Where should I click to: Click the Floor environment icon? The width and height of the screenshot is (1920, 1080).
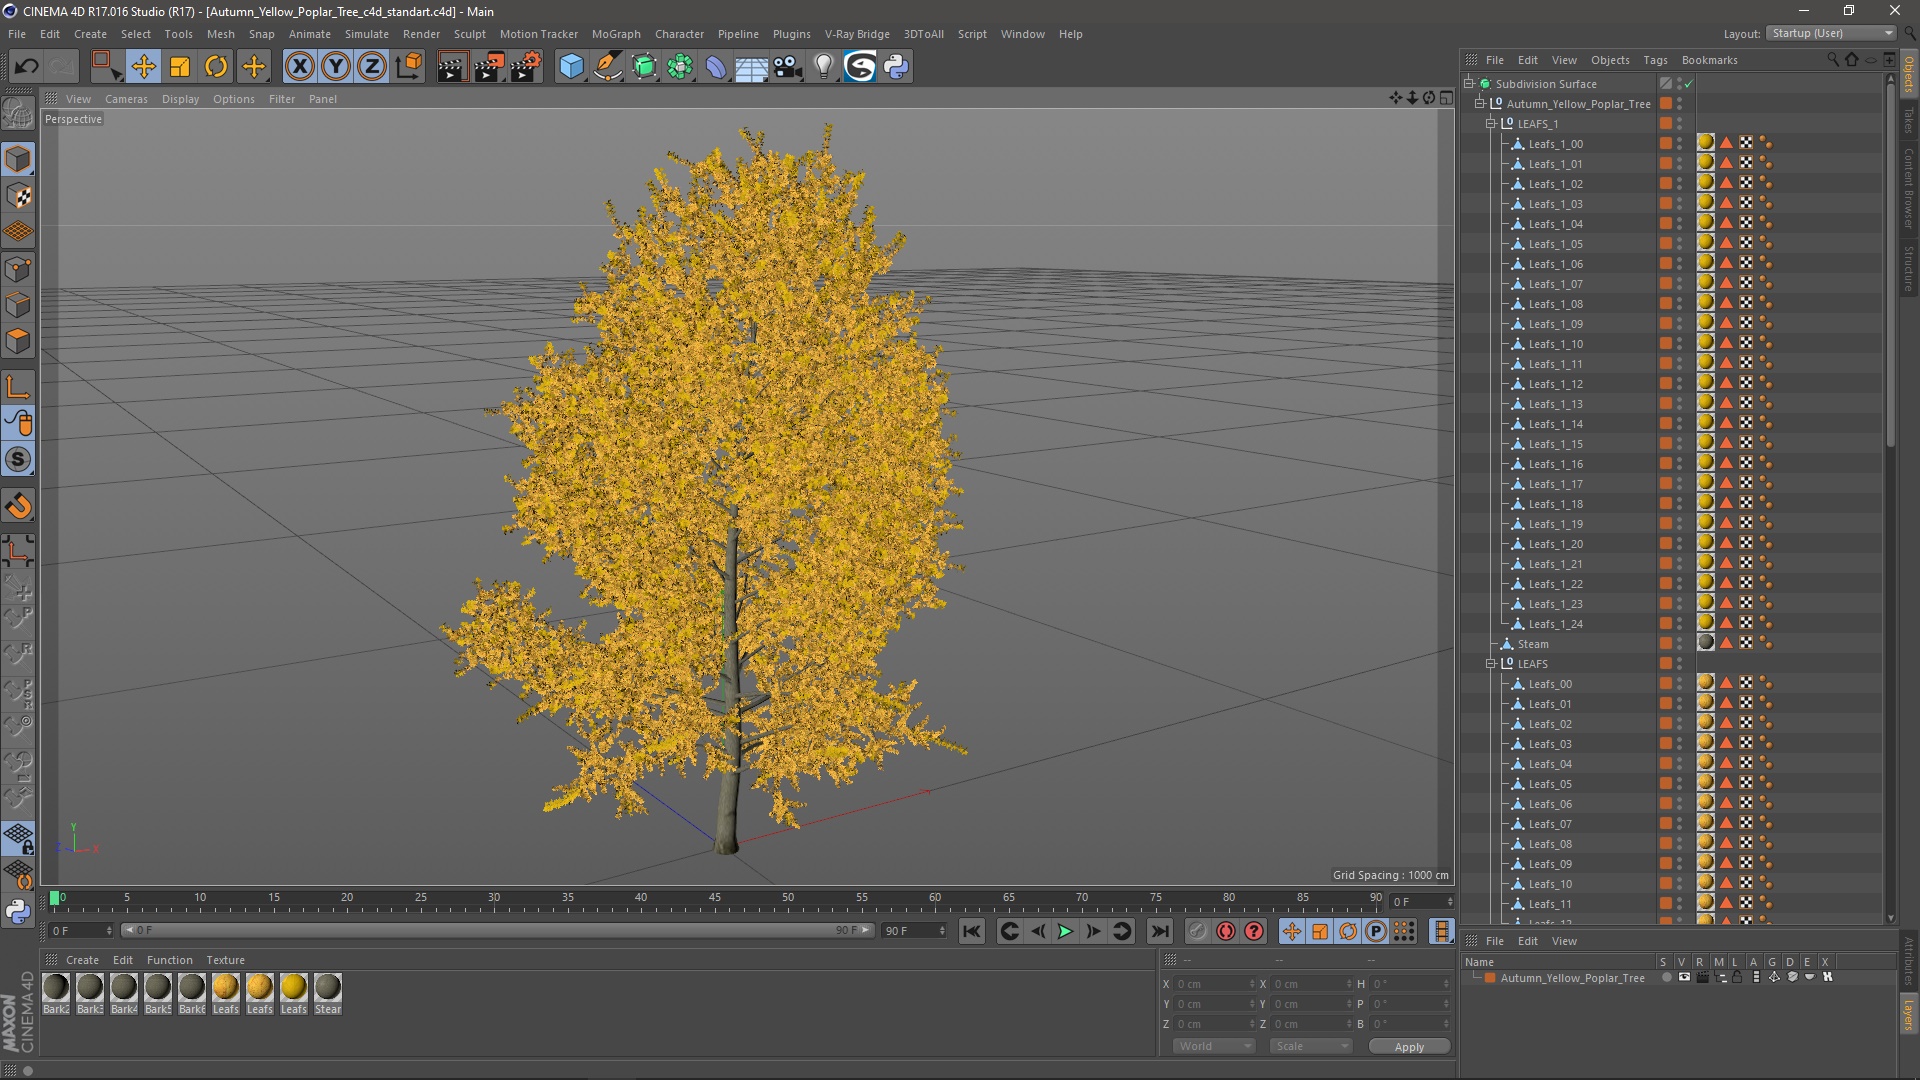coord(751,67)
